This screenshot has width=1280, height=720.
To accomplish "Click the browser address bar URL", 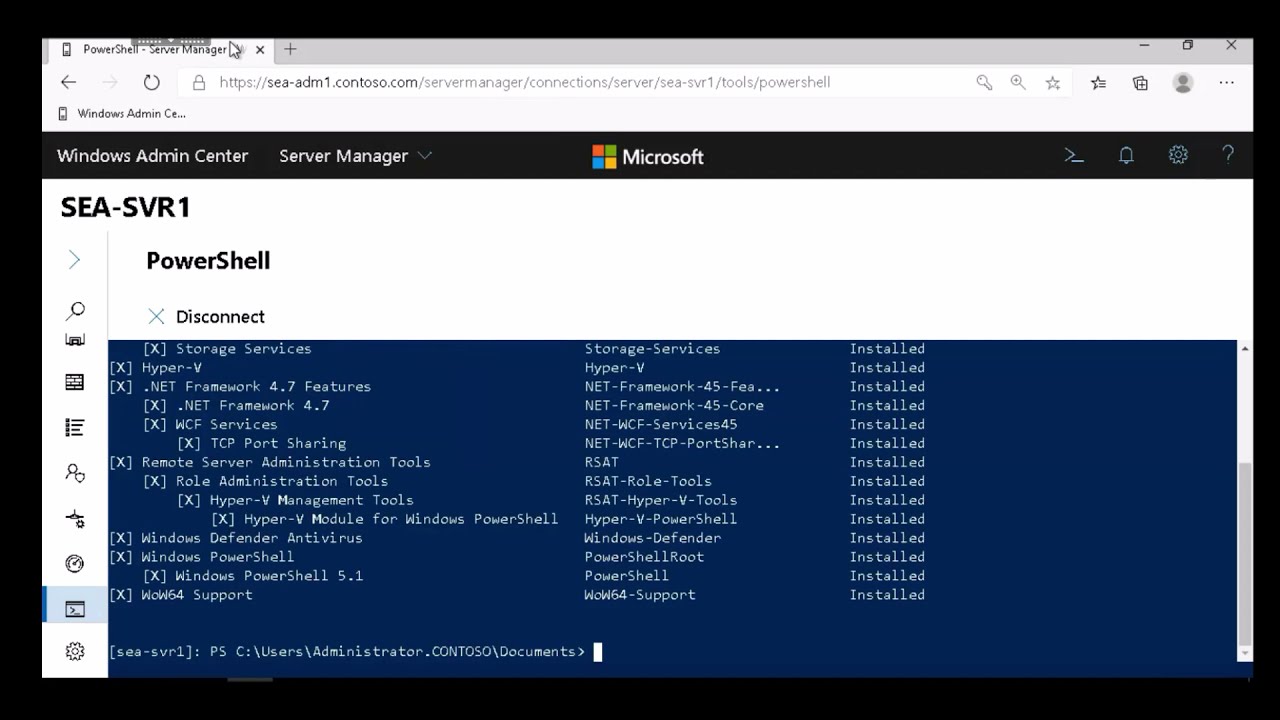I will tap(524, 83).
